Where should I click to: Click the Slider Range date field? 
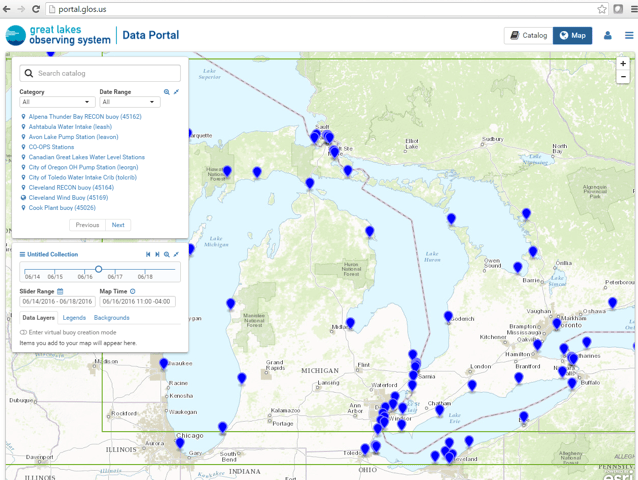pyautogui.click(x=57, y=301)
